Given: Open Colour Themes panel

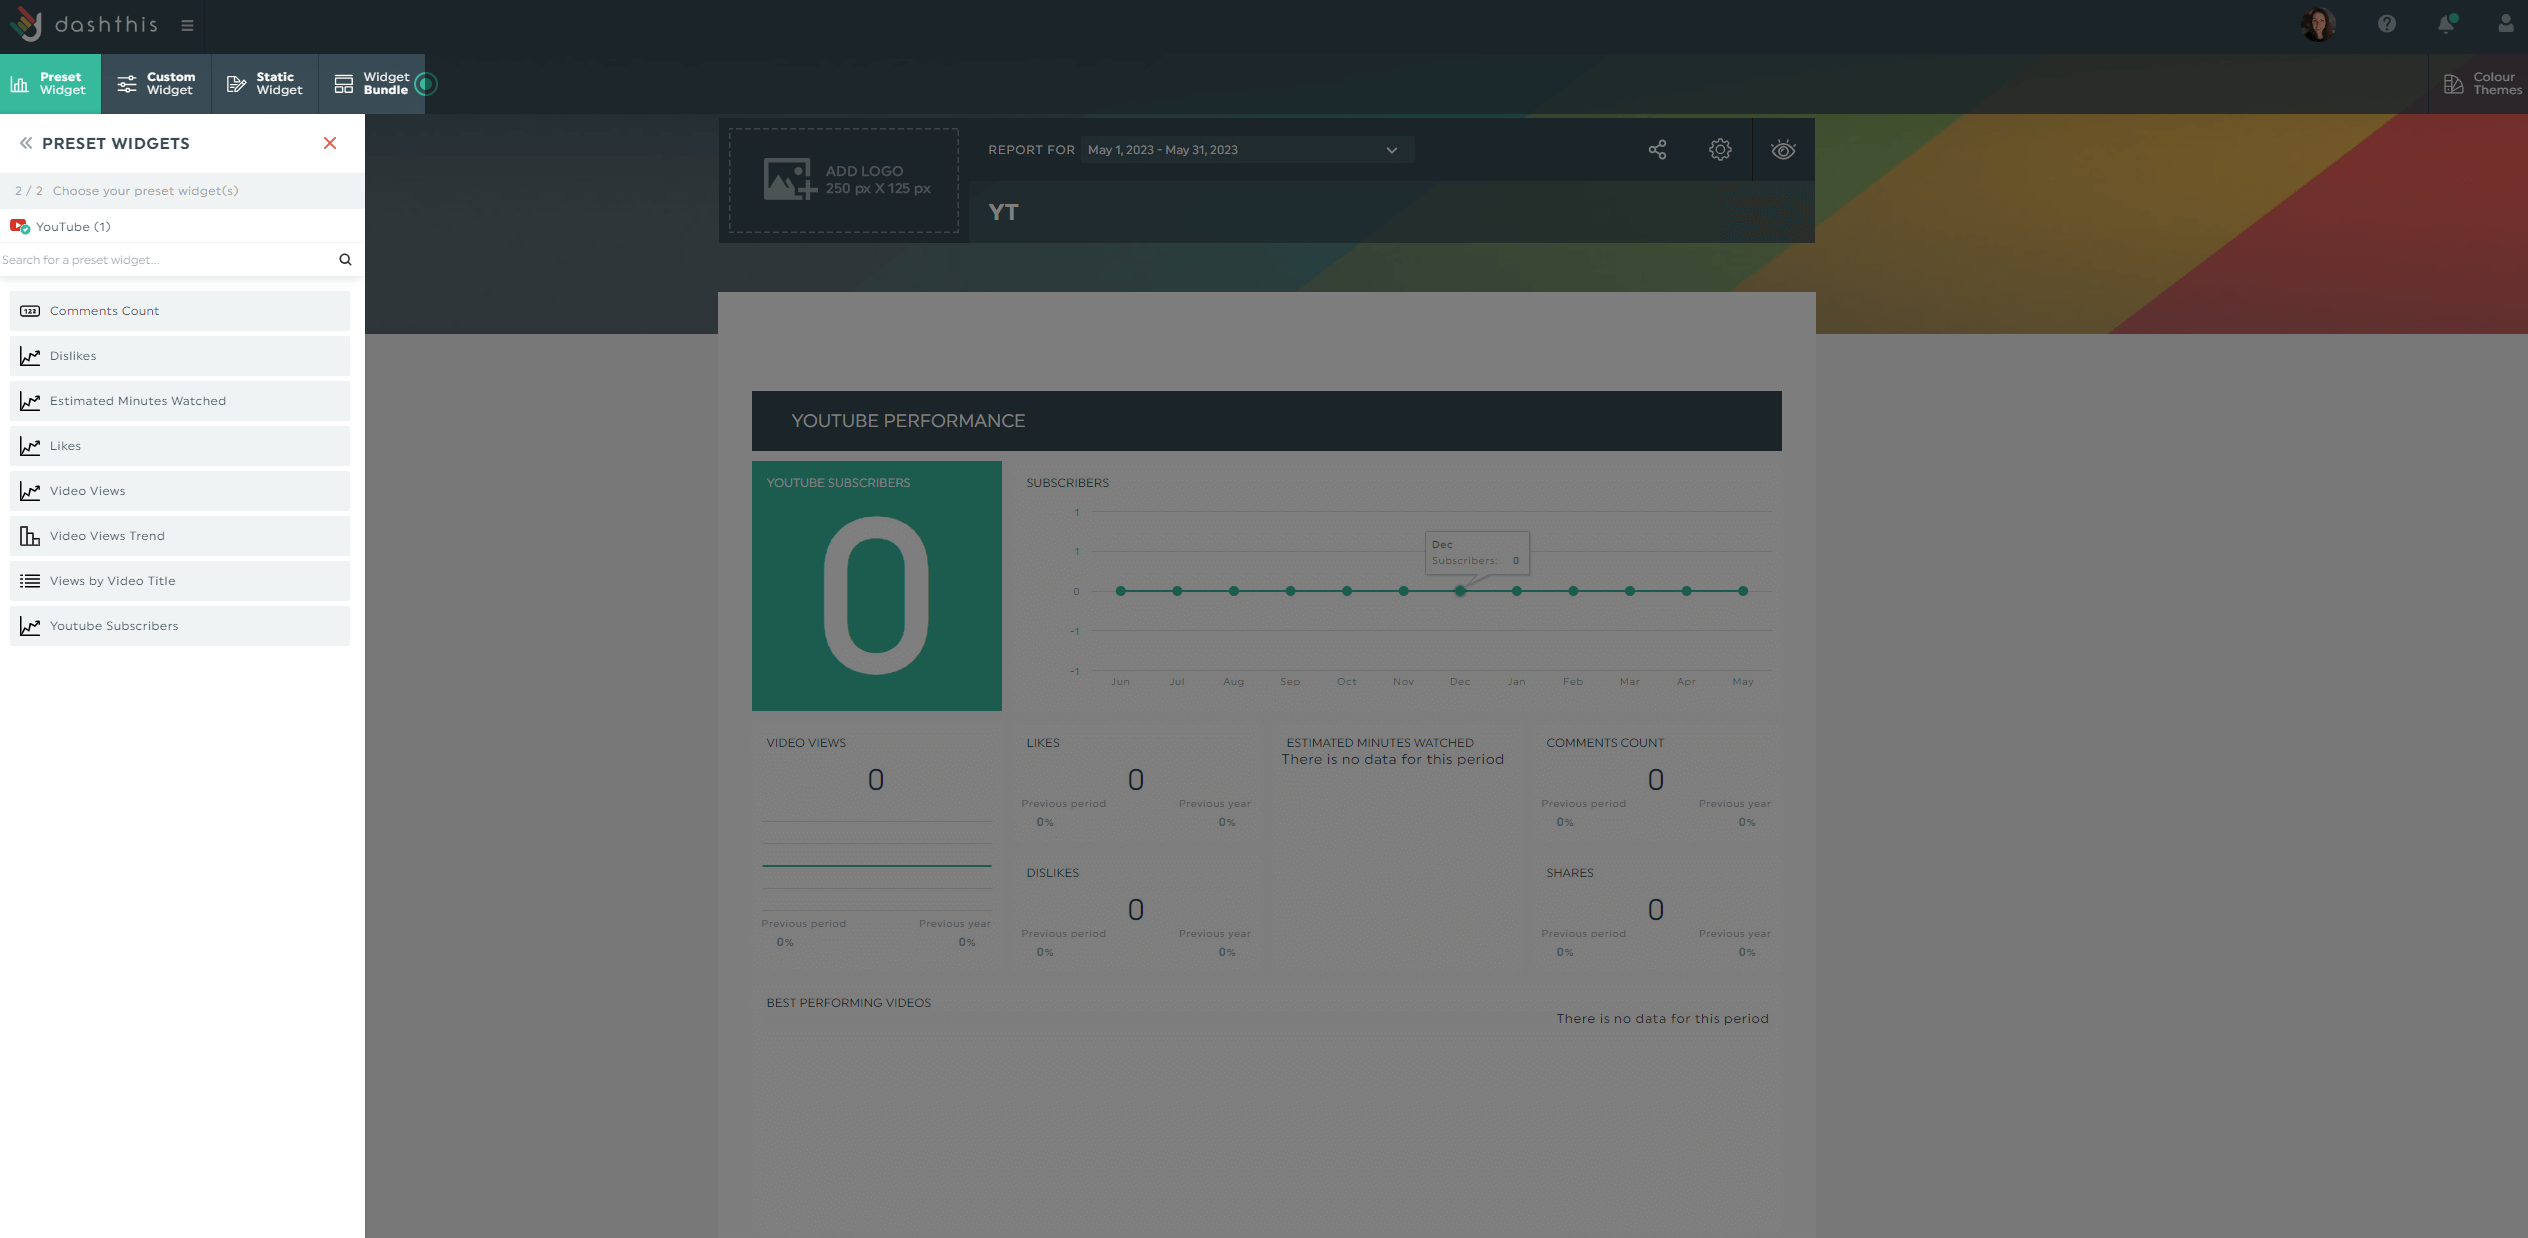Looking at the screenshot, I should 2480,84.
